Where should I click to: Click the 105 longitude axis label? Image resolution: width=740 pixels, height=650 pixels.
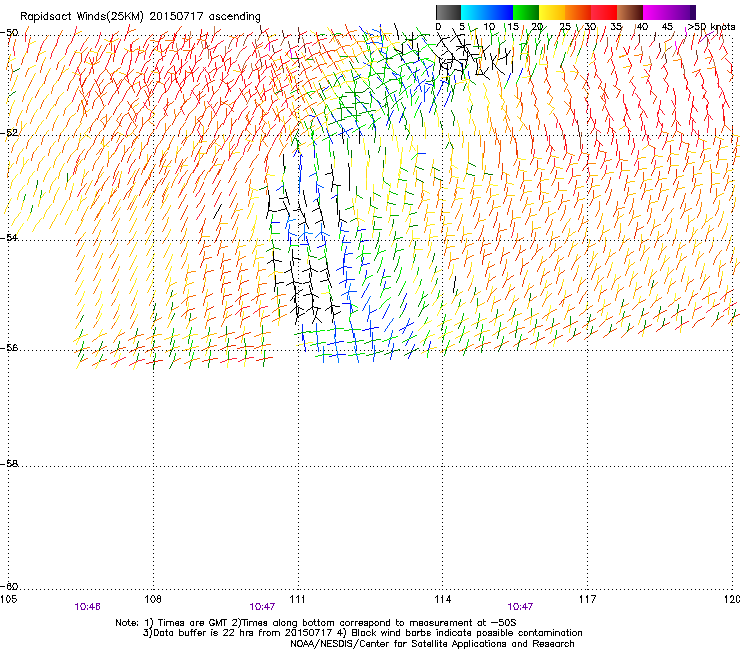pyautogui.click(x=8, y=599)
